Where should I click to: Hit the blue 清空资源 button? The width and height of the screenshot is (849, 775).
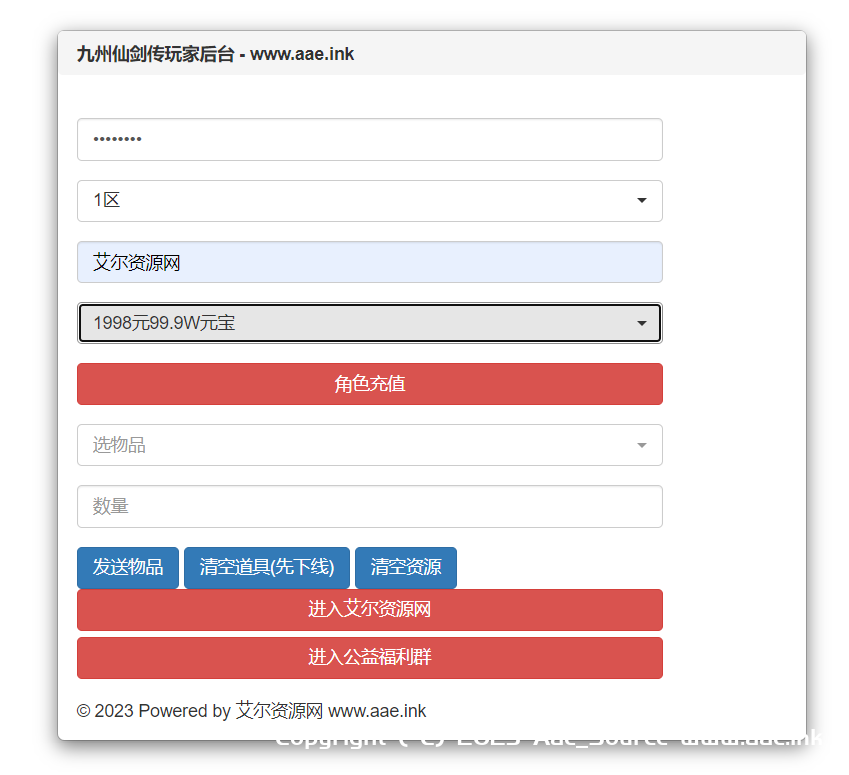pos(405,568)
